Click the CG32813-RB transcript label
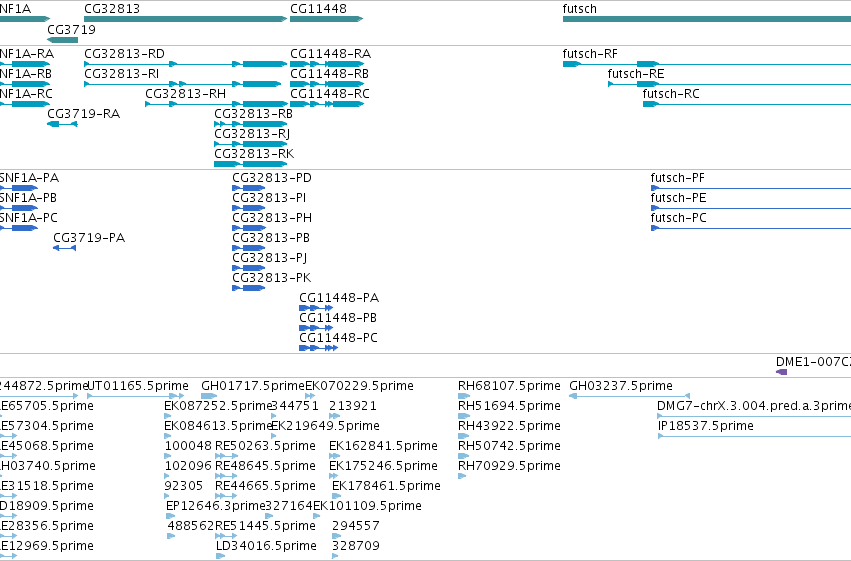851x561 pixels. pos(253,114)
